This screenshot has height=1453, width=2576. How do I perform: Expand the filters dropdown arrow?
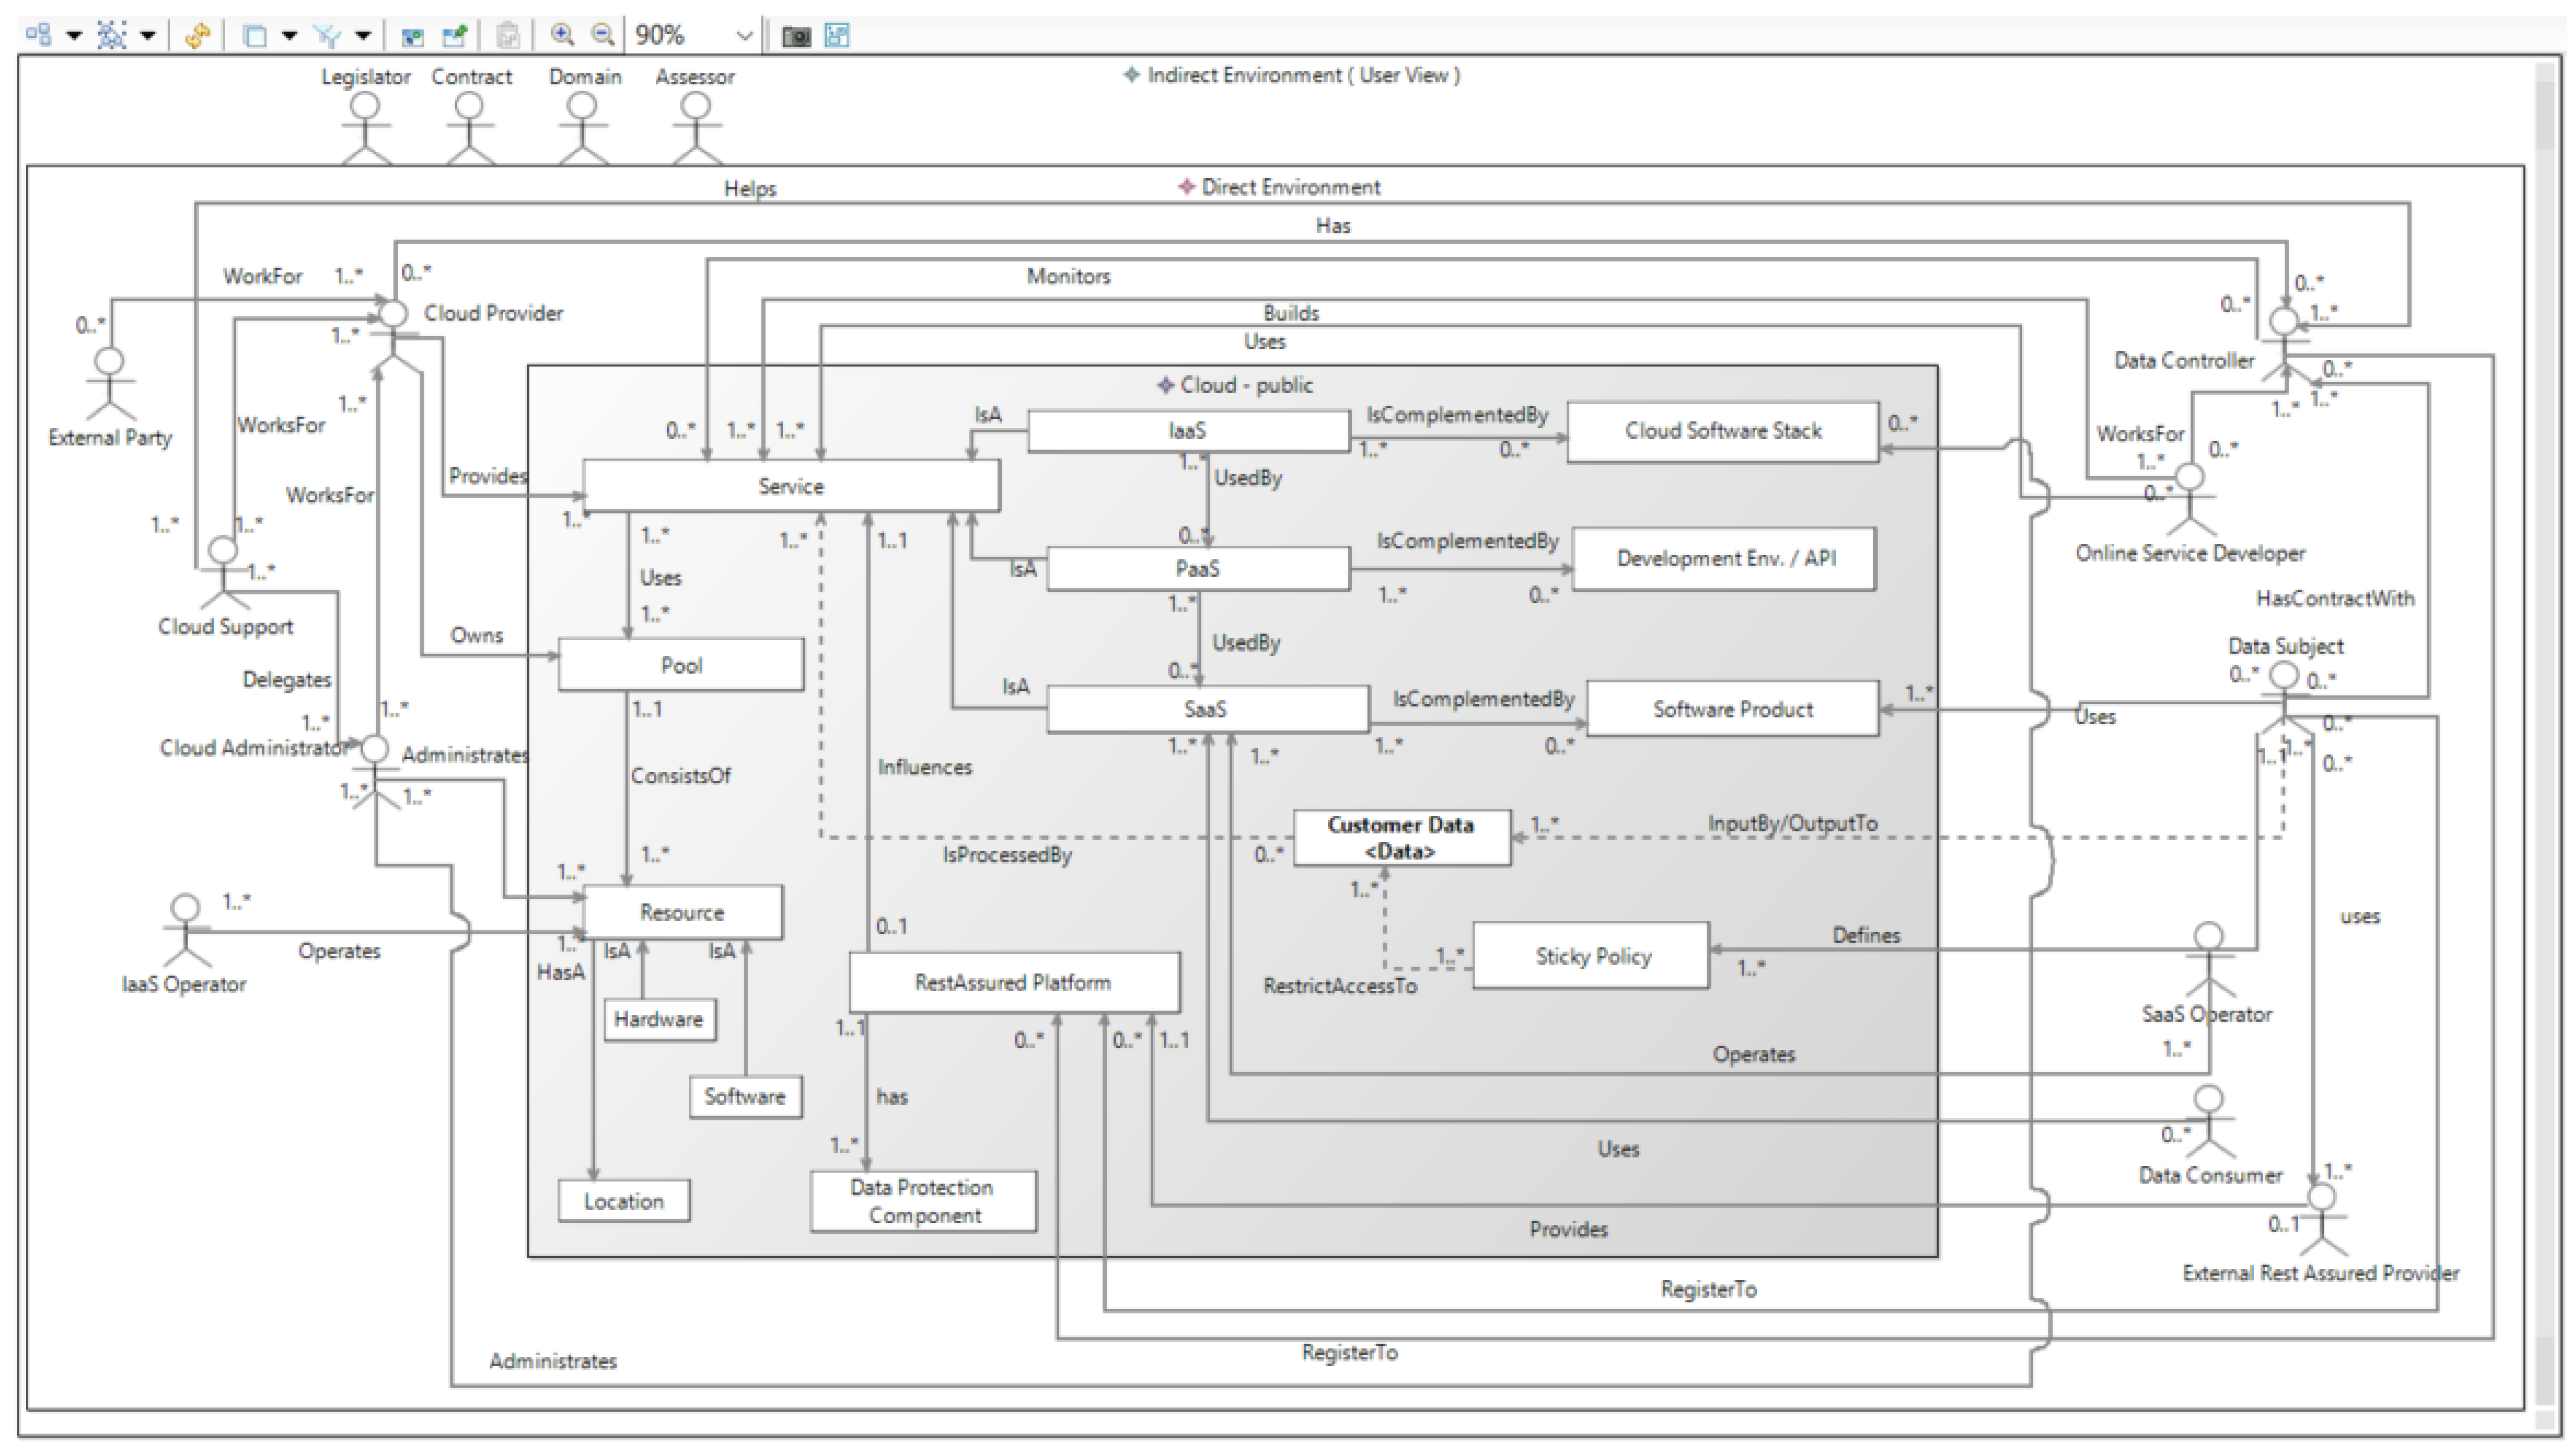[x=363, y=36]
